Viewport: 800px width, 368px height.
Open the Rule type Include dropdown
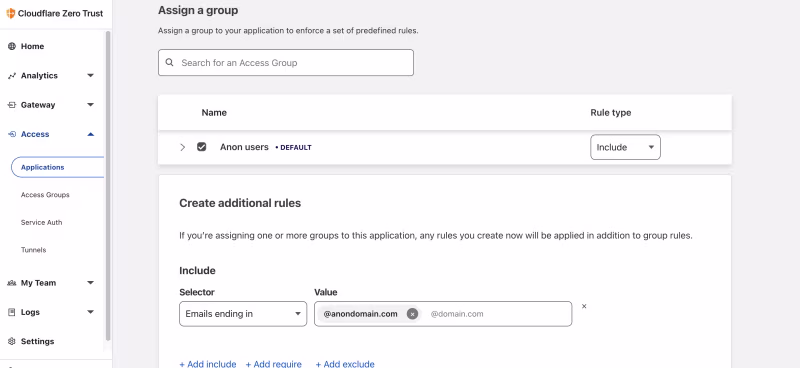point(625,147)
